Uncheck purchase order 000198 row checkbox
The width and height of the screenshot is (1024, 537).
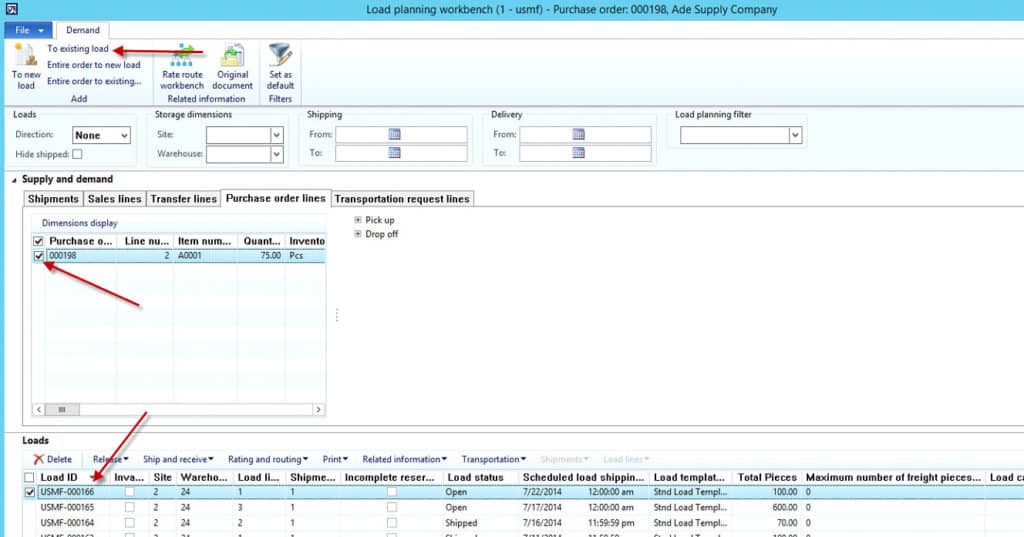pos(38,255)
